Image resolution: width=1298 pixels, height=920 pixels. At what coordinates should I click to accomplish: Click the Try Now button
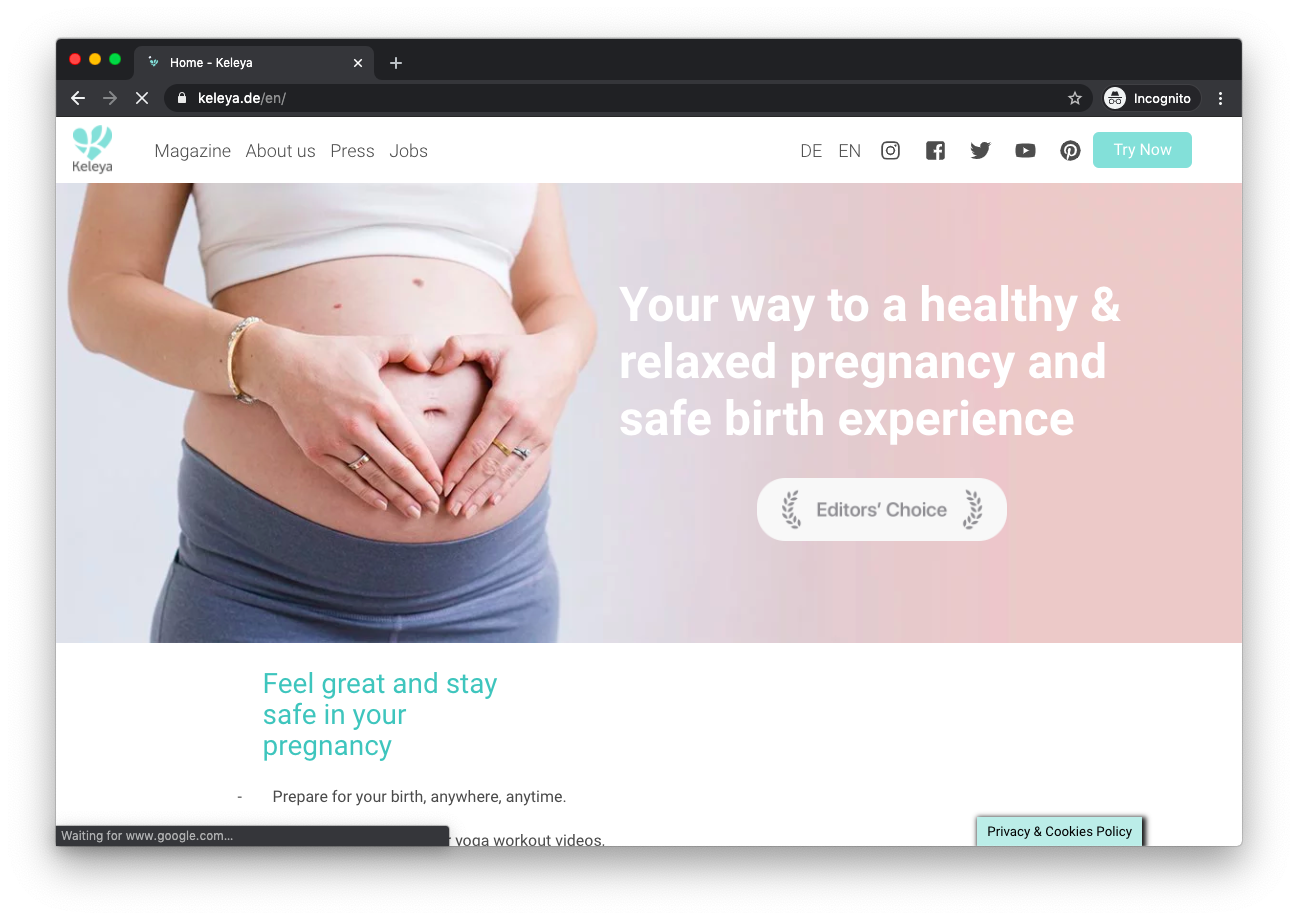pos(1142,150)
